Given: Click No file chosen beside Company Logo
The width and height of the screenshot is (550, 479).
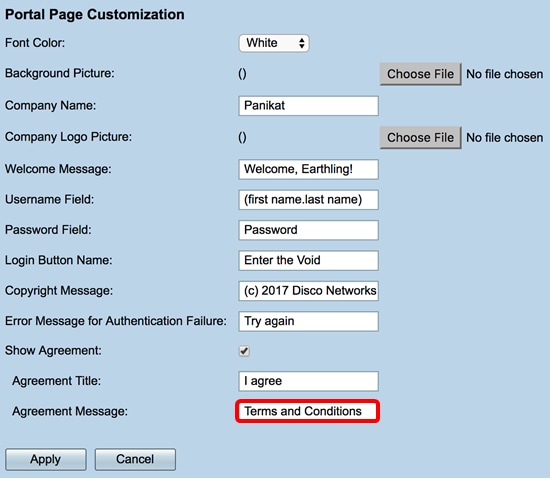Looking at the screenshot, I should click(504, 138).
